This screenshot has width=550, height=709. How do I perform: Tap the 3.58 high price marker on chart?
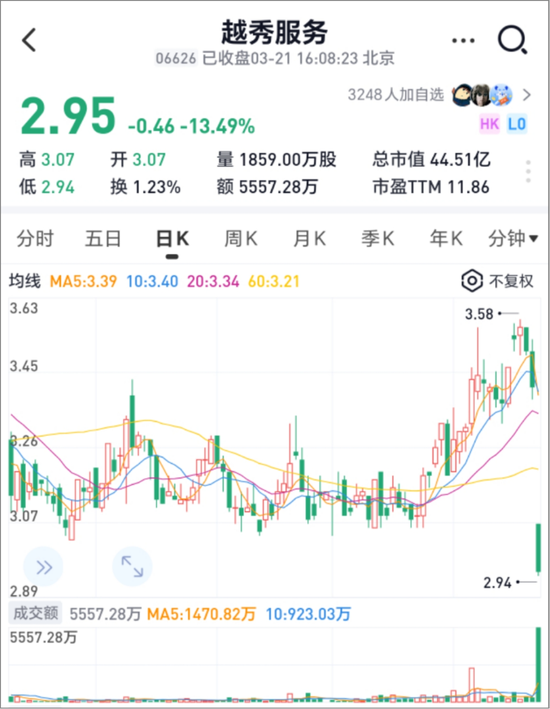(479, 314)
